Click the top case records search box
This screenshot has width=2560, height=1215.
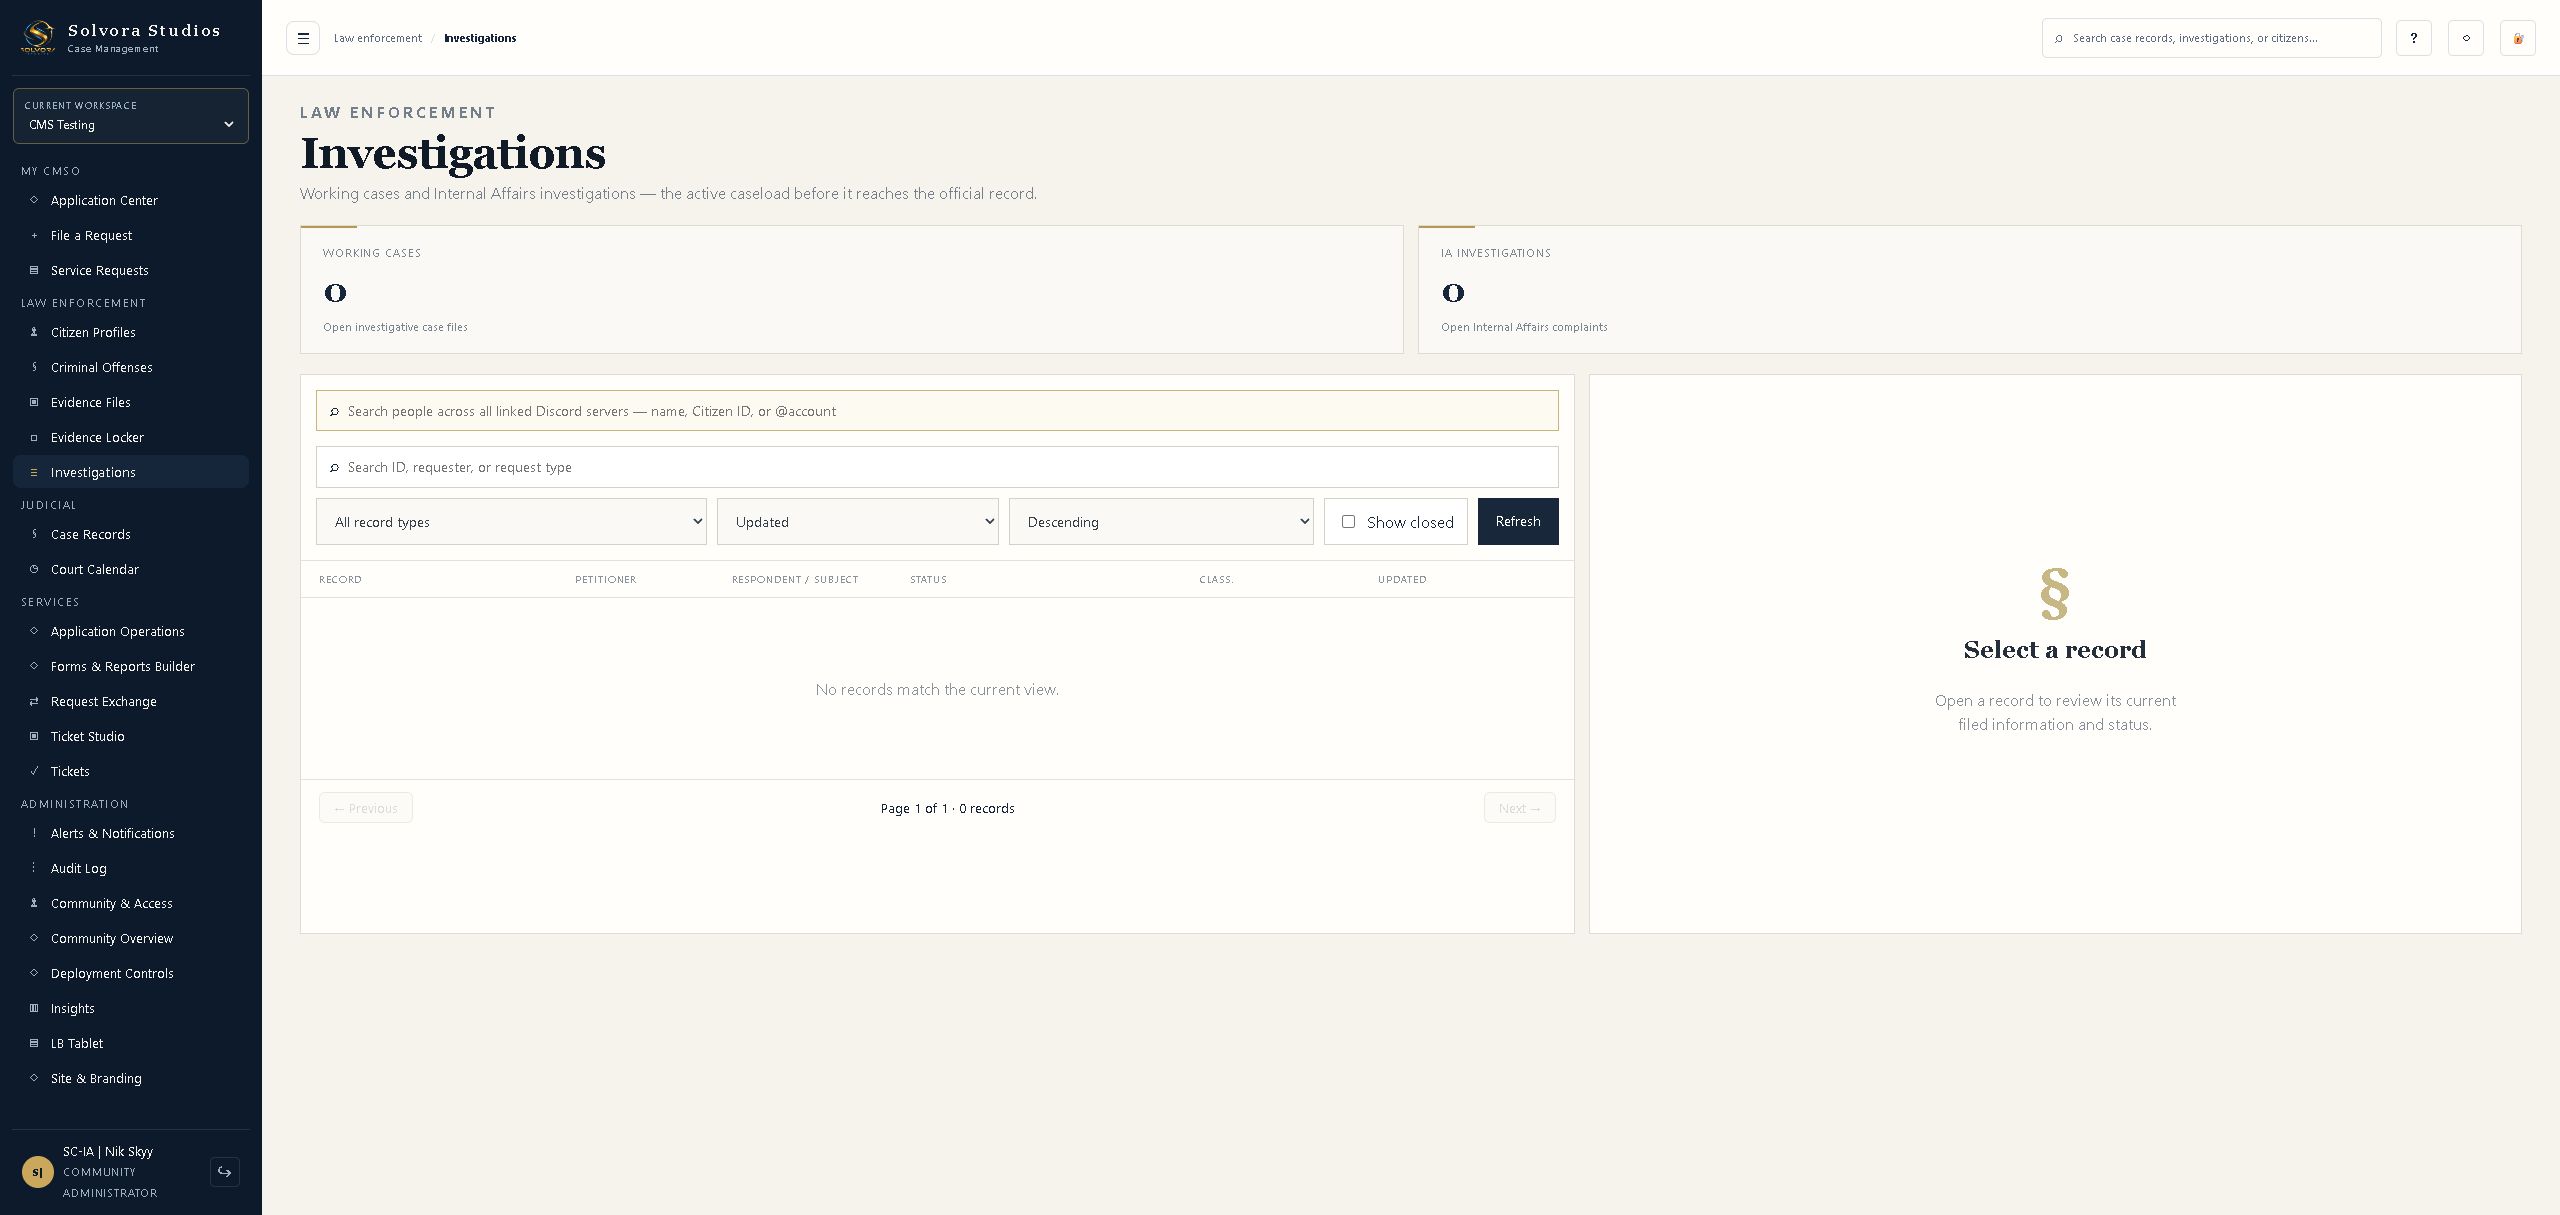tap(2212, 38)
